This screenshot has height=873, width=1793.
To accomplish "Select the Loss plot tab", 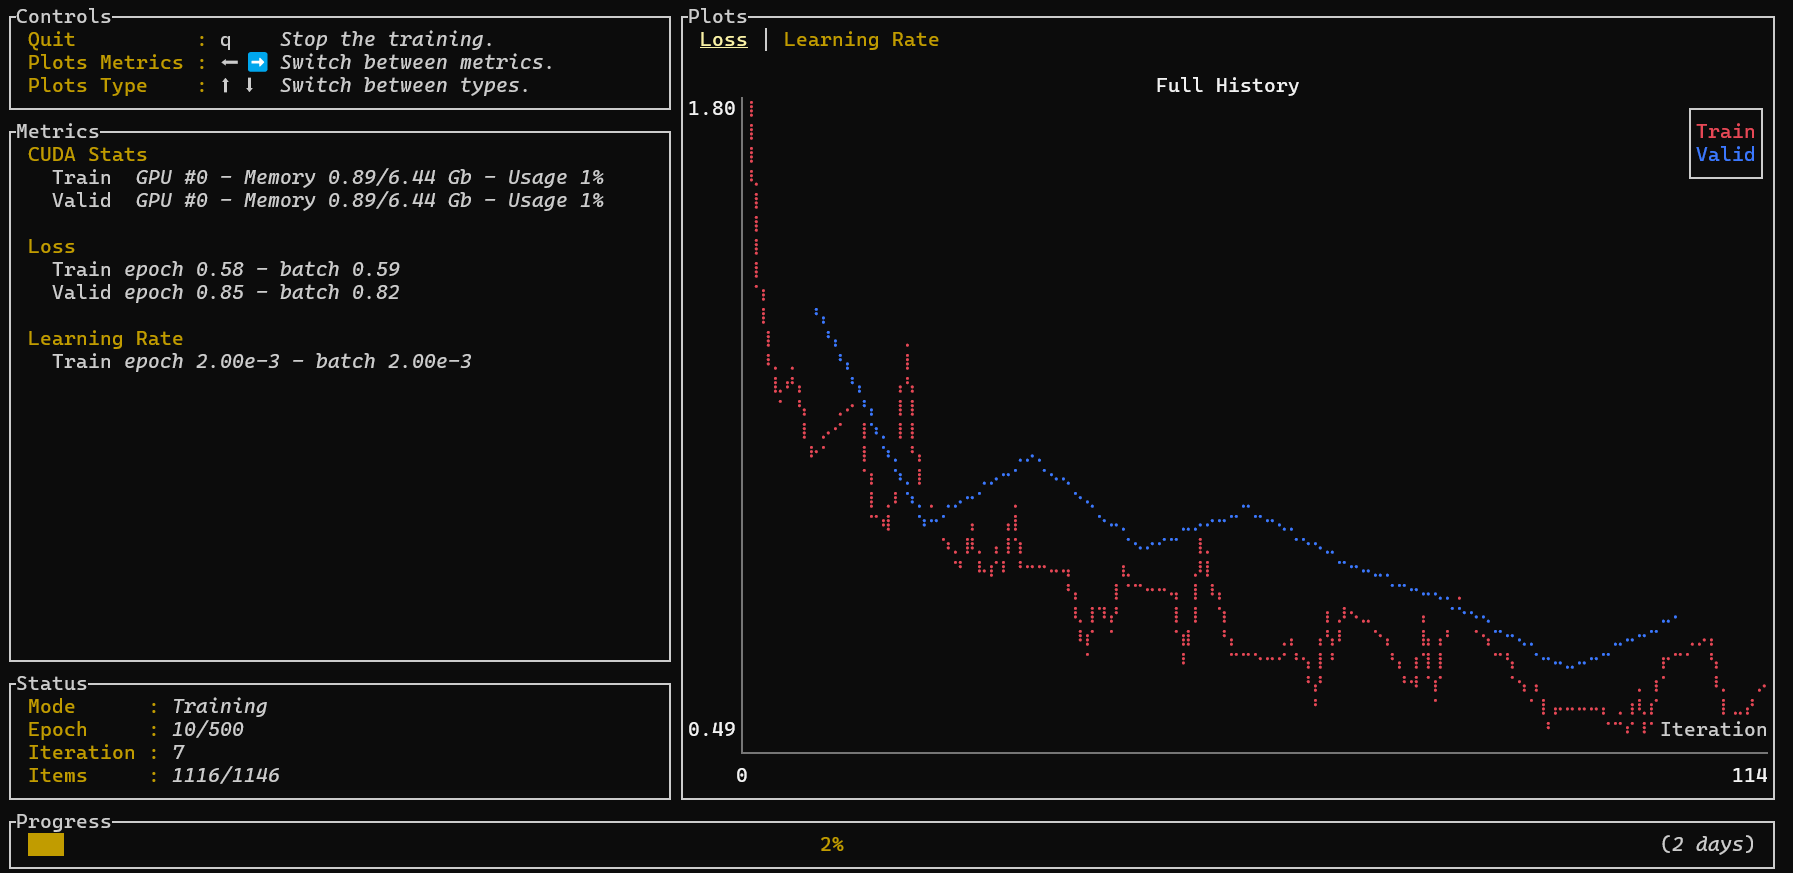I will [723, 40].
